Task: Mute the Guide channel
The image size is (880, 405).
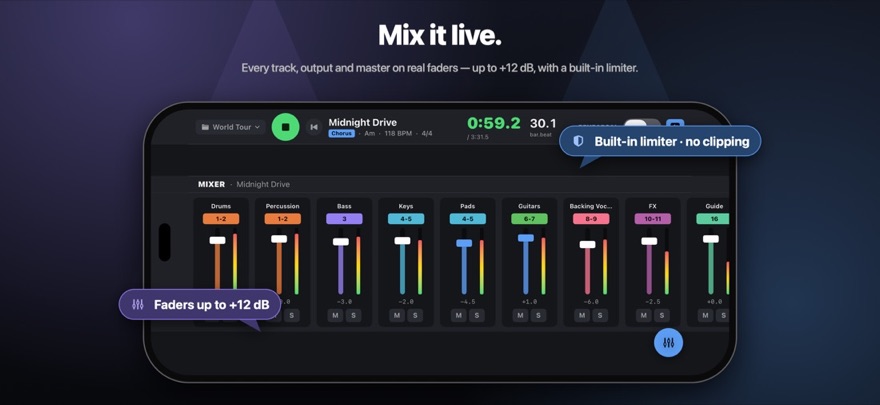Action: (705, 316)
